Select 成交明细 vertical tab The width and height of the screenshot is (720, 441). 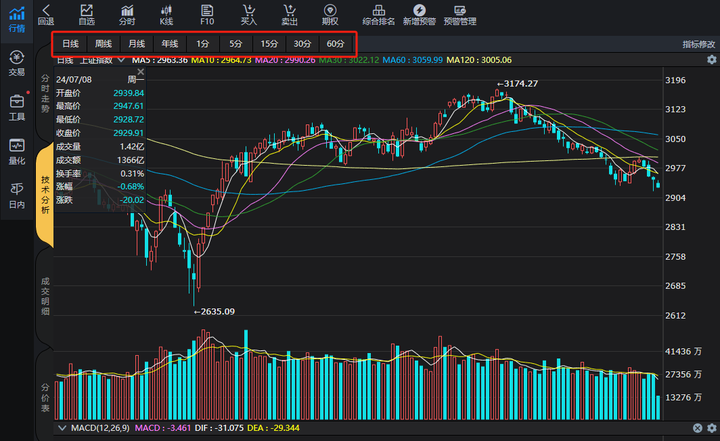pyautogui.click(x=45, y=298)
